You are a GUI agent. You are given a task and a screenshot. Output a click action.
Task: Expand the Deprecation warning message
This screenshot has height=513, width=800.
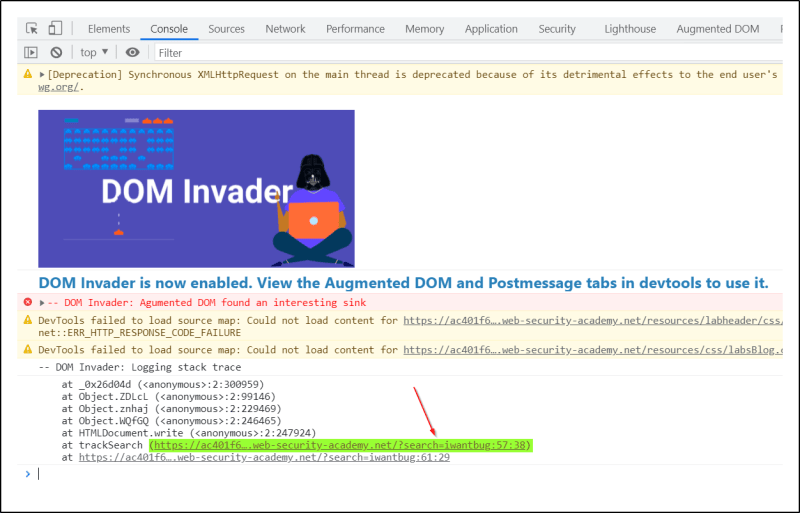point(42,75)
